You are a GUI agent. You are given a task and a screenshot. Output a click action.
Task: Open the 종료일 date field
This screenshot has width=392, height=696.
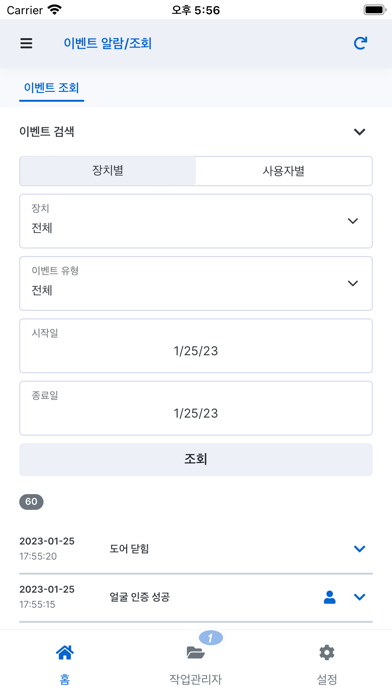pos(196,408)
